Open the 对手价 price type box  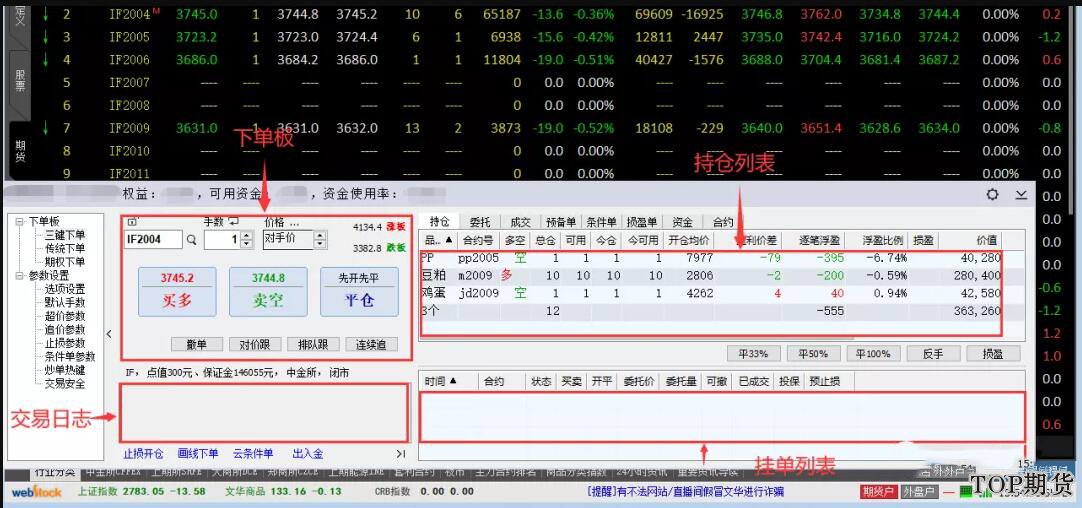(288, 239)
